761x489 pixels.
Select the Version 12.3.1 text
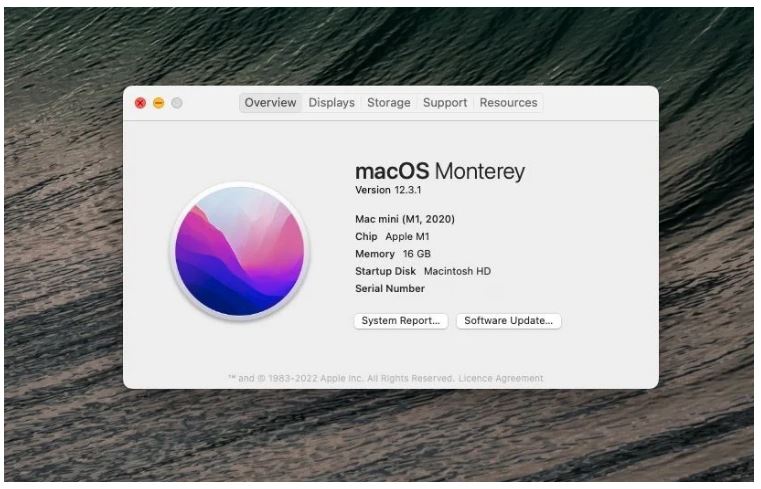pos(388,190)
